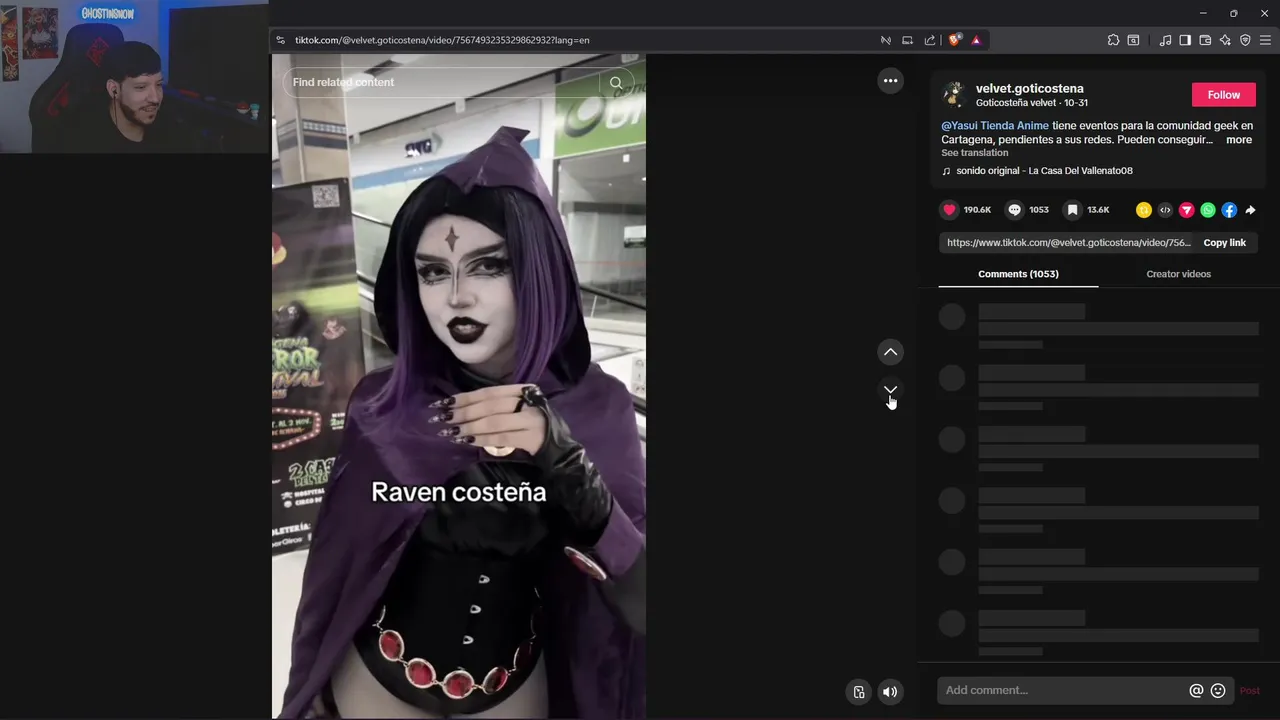Viewport: 1280px width, 720px height.
Task: Open the Brave Wallet icon
Action: [x=1205, y=40]
